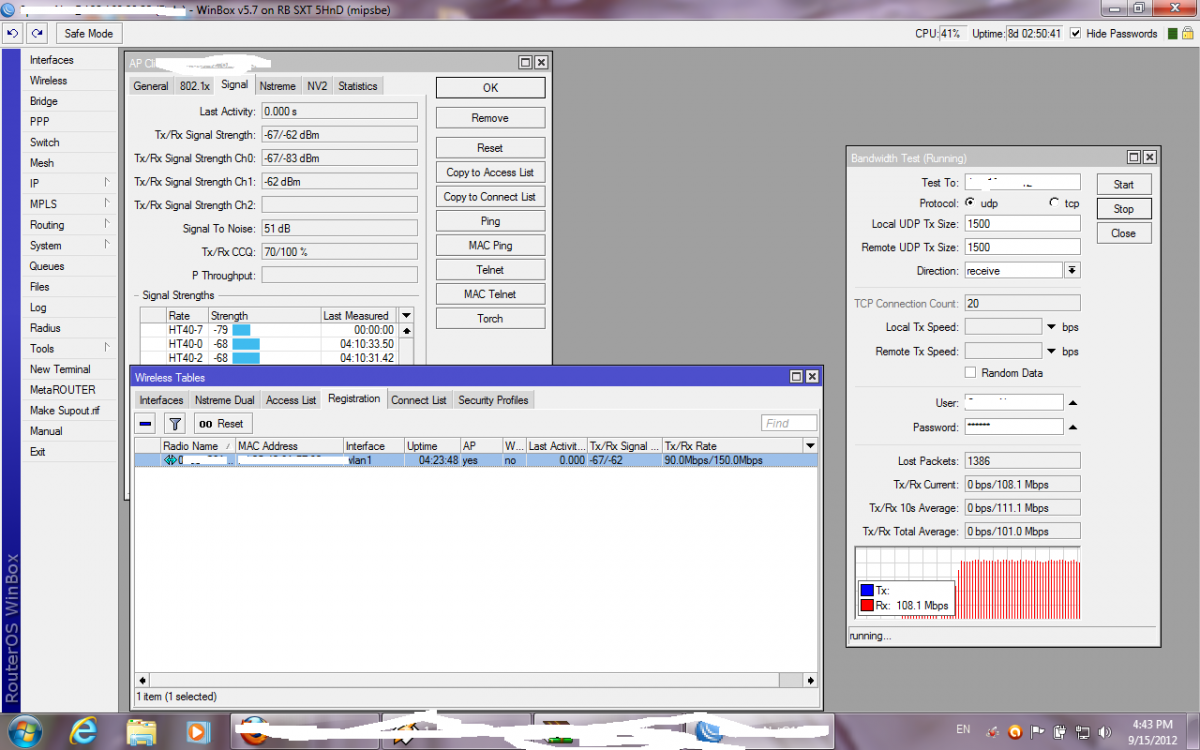Toggle the Hide Passwords checkbox
Image resolution: width=1200 pixels, height=750 pixels.
[x=1076, y=33]
